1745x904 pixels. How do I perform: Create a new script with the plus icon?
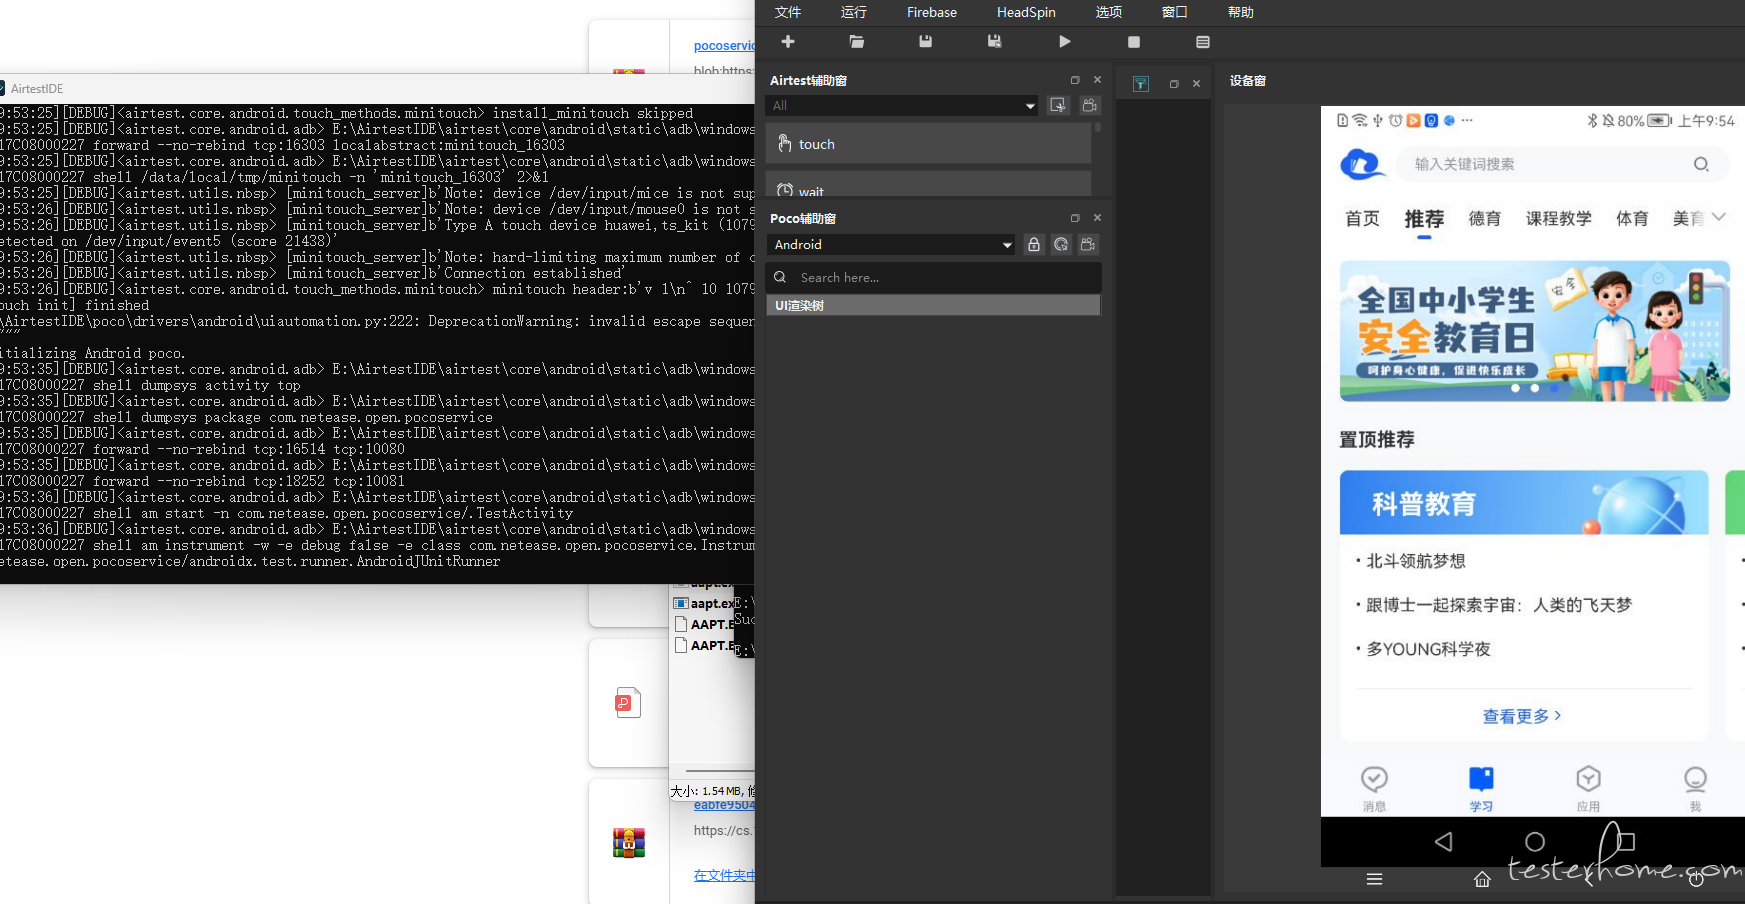788,41
